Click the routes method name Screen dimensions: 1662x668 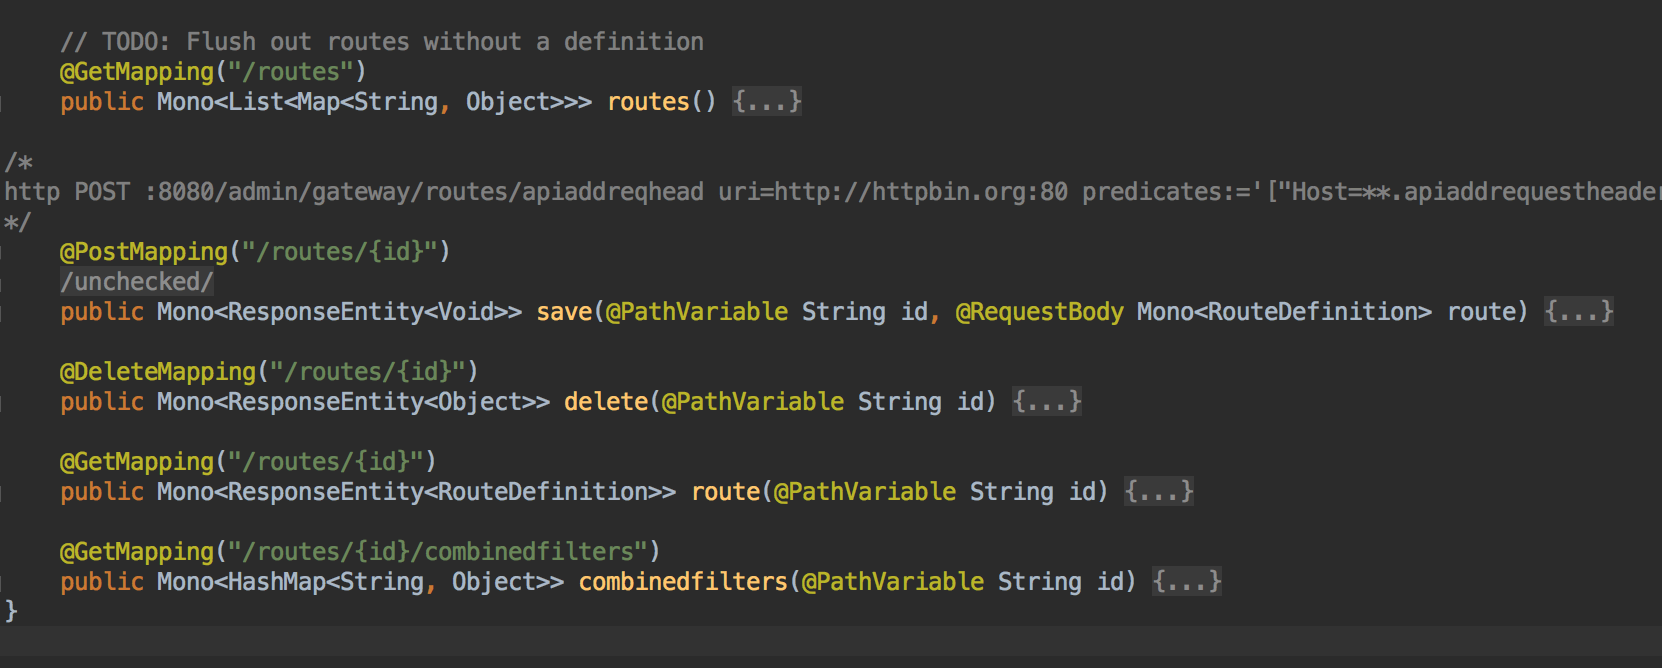point(648,102)
